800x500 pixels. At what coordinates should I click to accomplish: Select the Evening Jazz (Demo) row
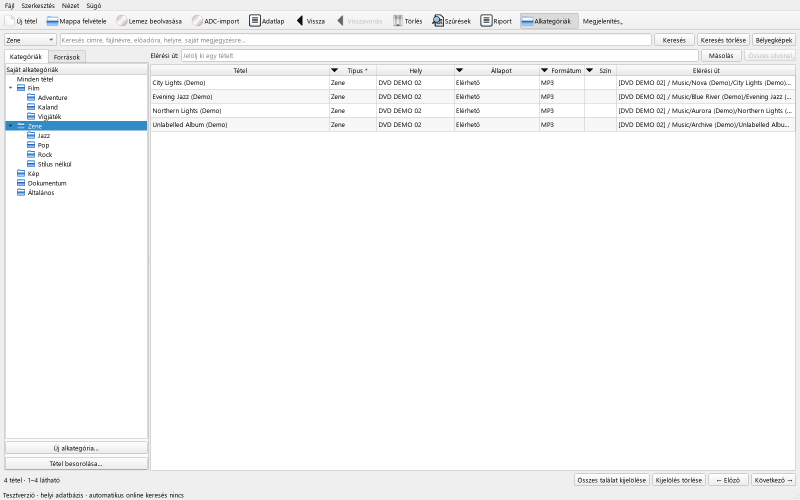(472, 96)
